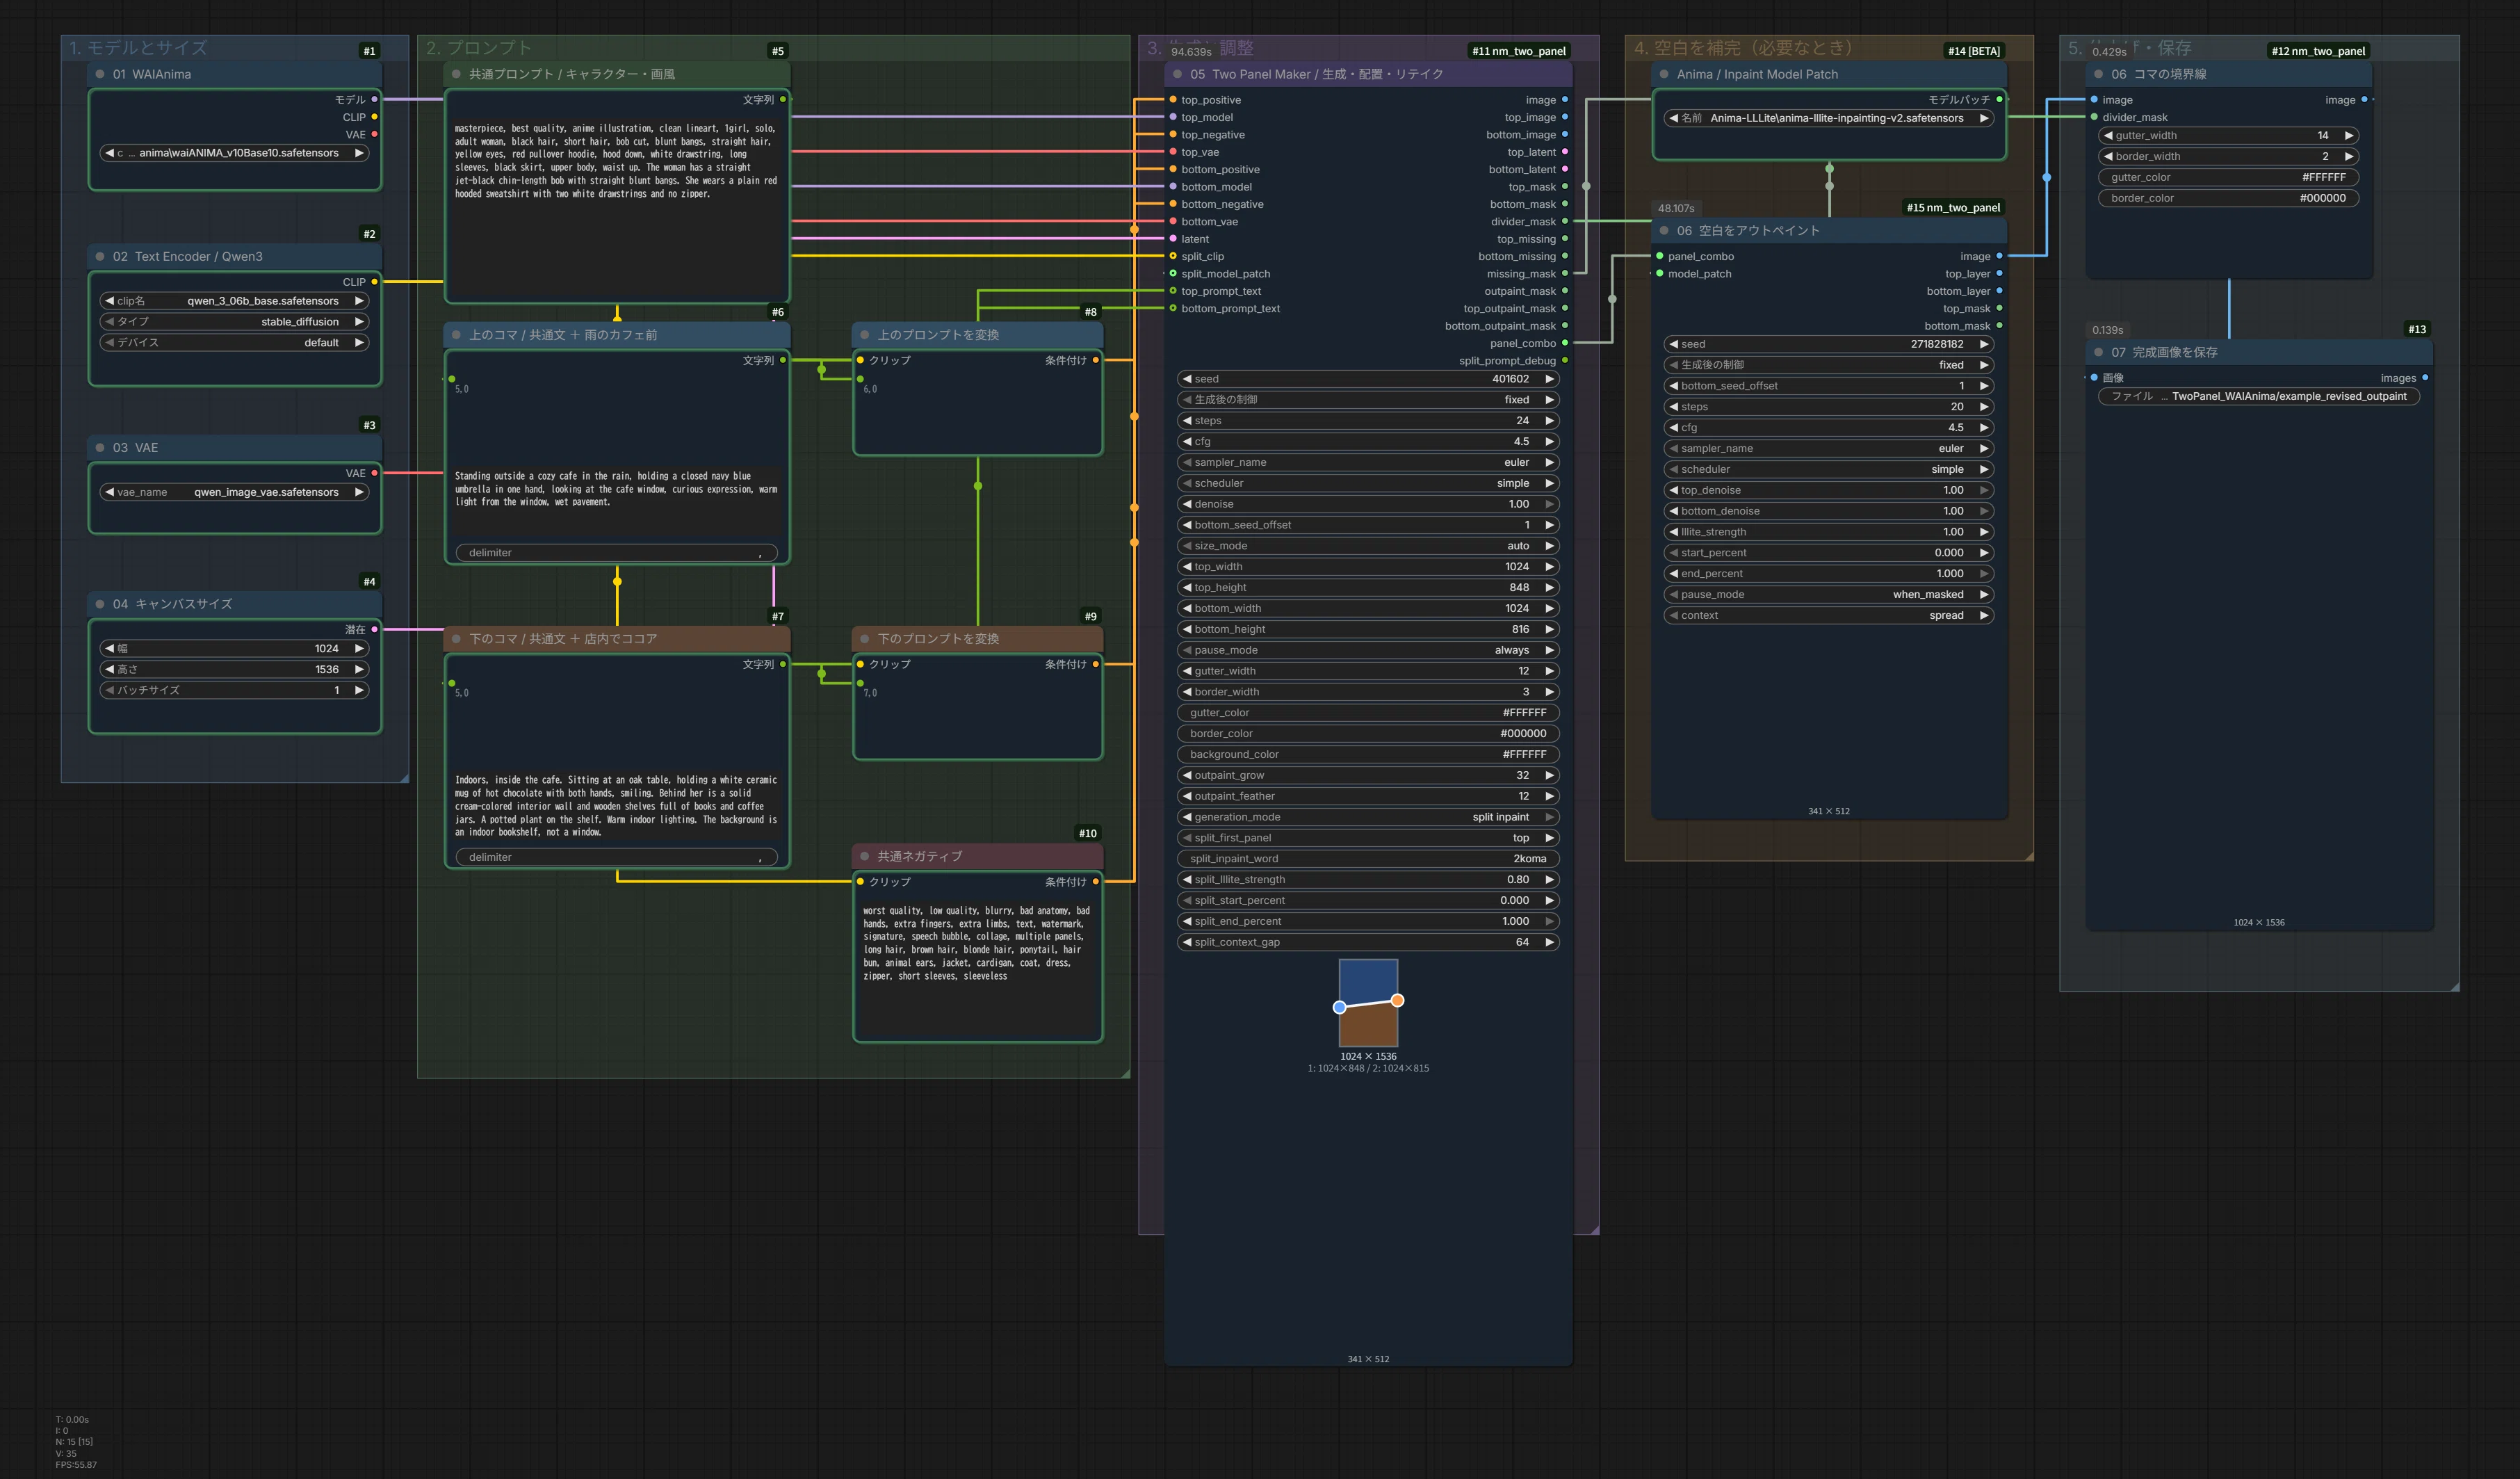Increase seed 401602 with its right arrow
Viewport: 2520px width, 1479px height.
(x=1549, y=379)
